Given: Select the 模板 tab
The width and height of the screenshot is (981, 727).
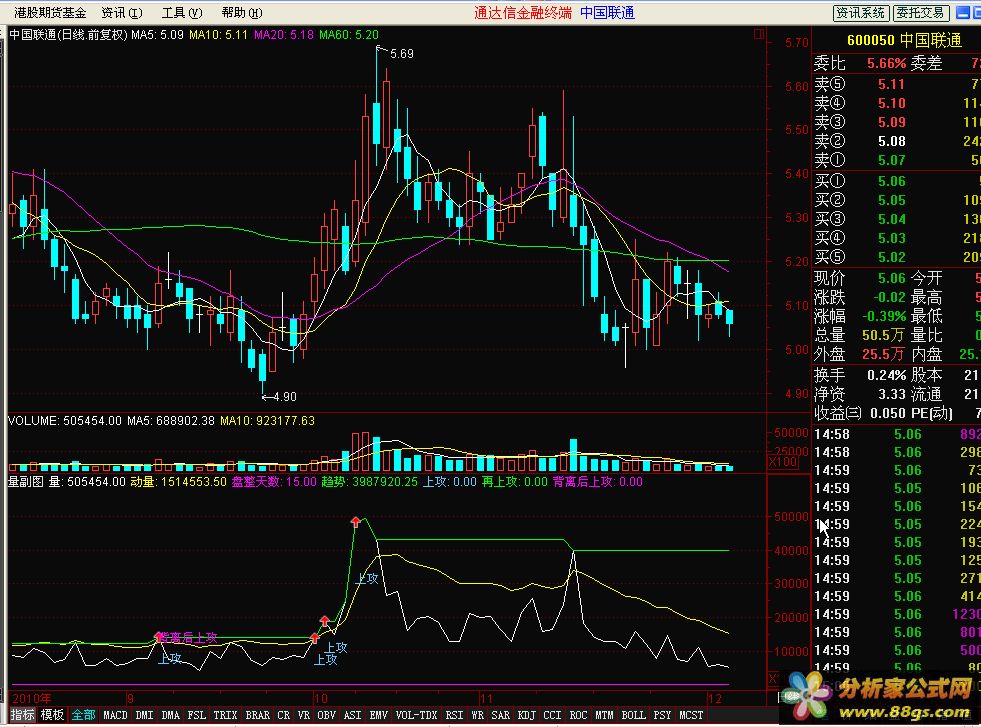Looking at the screenshot, I should point(53,714).
